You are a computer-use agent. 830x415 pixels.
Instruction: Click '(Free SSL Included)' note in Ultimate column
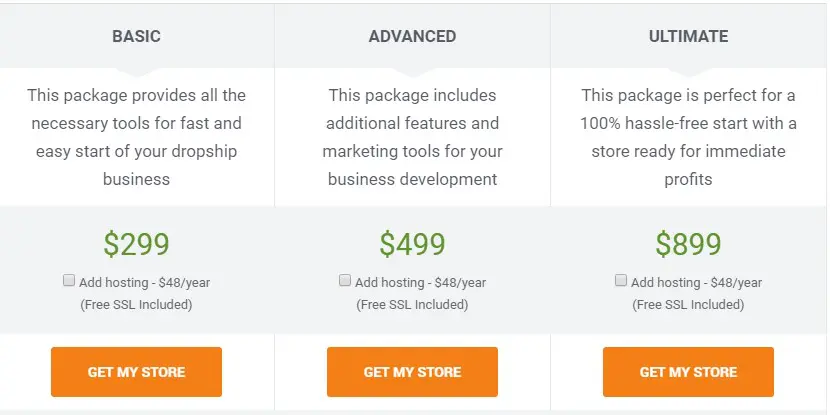pyautogui.click(x=688, y=304)
